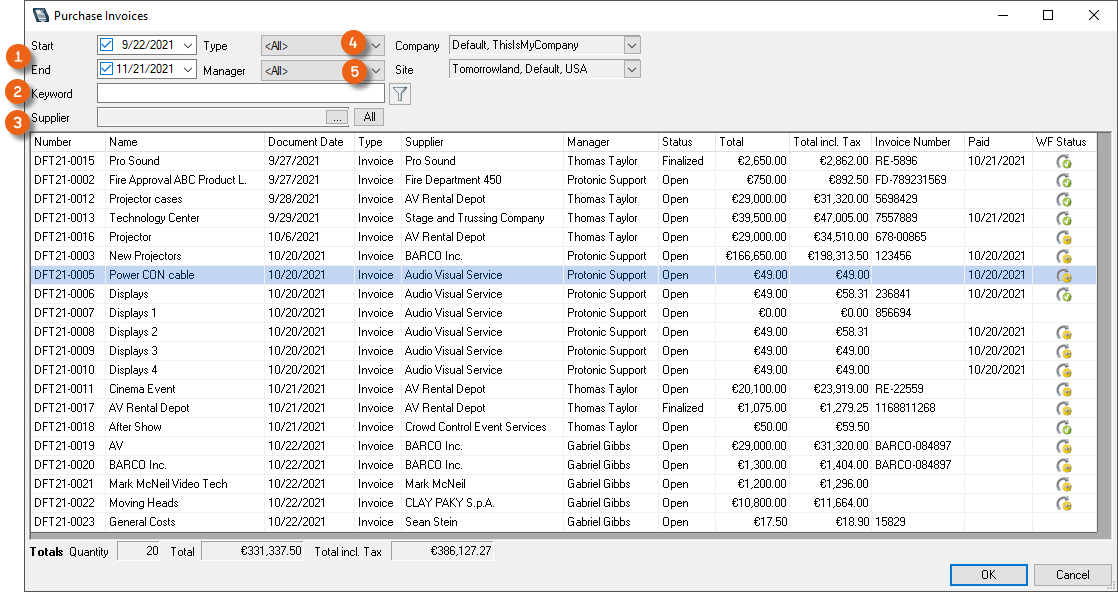The width and height of the screenshot is (1118, 592).
Task: Click WF Status icon for After Show row
Action: pyautogui.click(x=1065, y=427)
